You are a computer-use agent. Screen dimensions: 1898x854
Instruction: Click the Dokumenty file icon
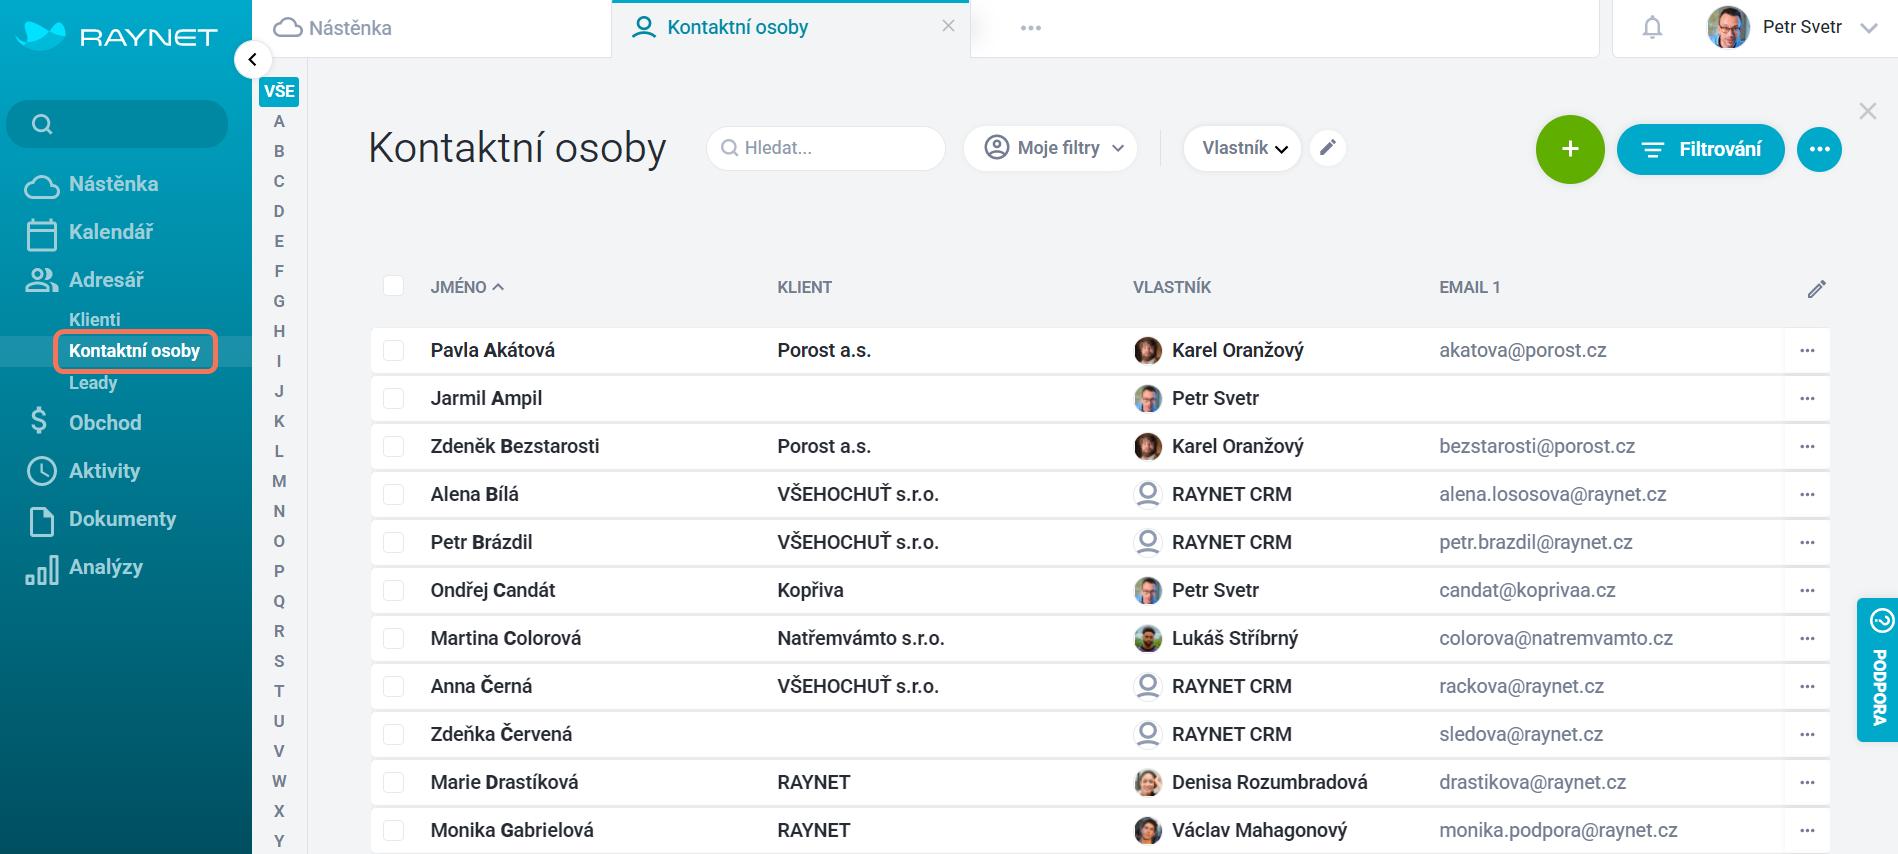pyautogui.click(x=41, y=520)
